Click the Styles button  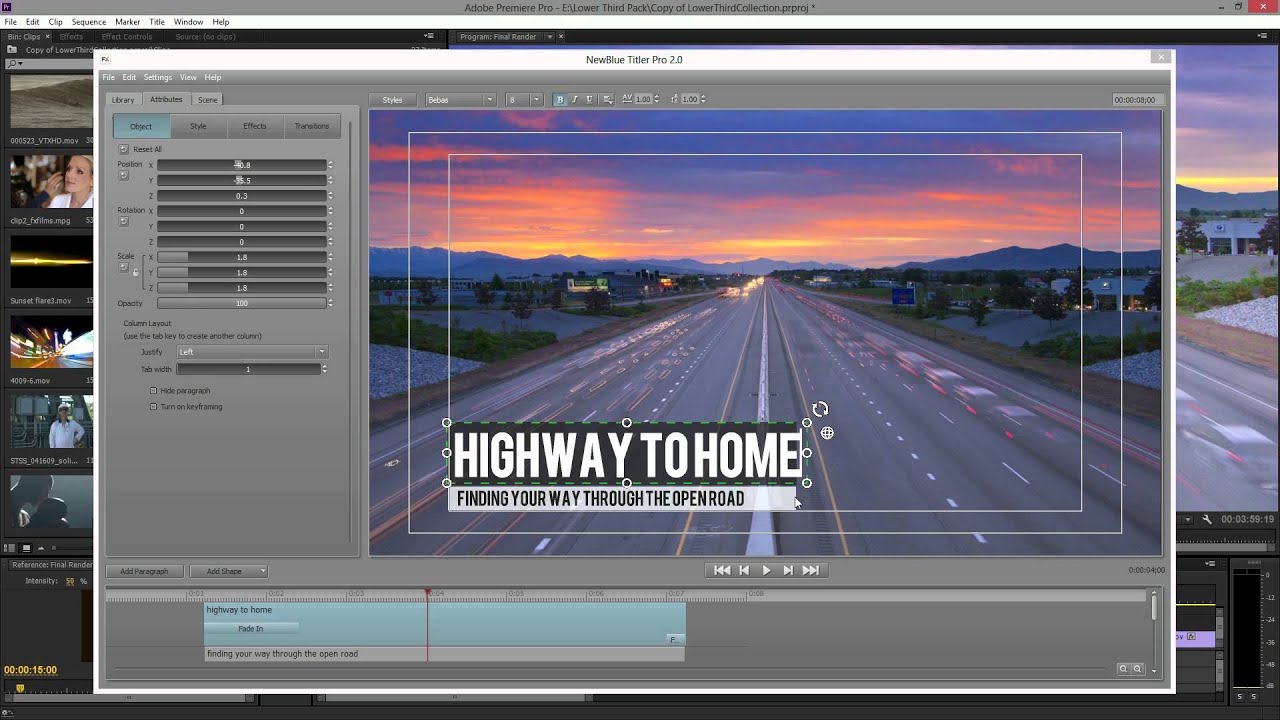coord(392,99)
